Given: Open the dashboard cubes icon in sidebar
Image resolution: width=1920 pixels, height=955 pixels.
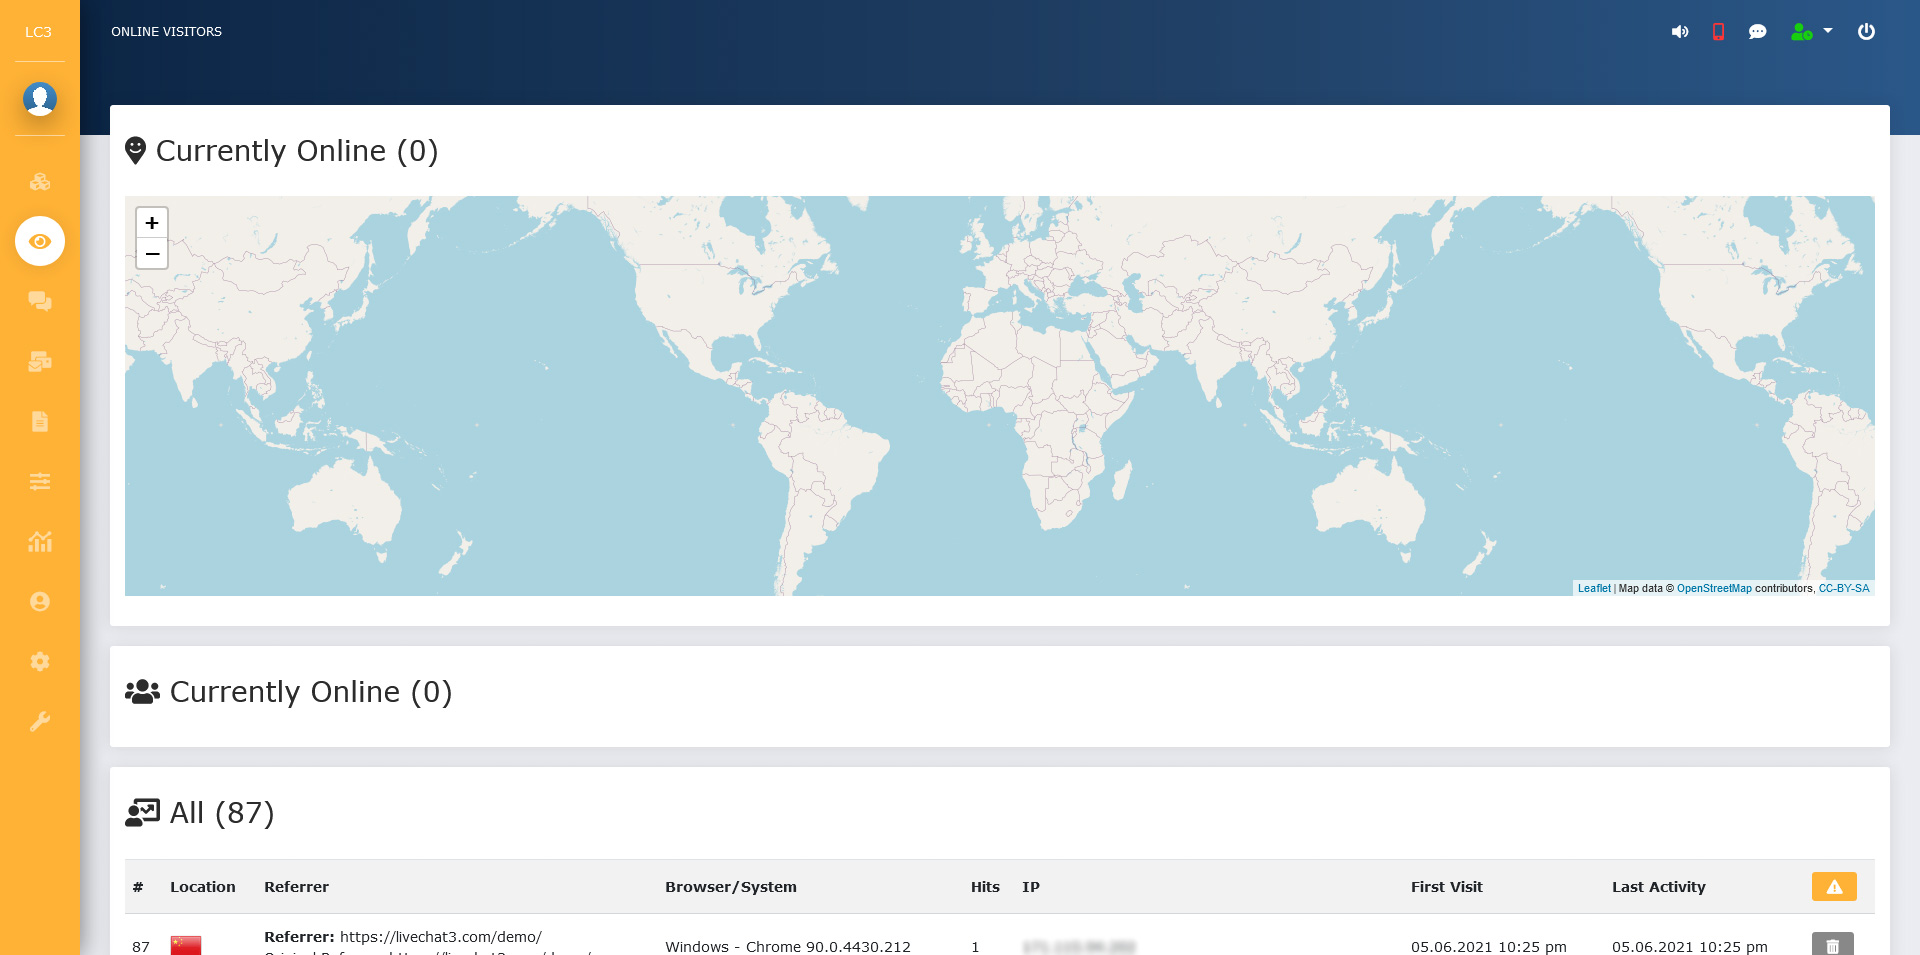Looking at the screenshot, I should [40, 182].
